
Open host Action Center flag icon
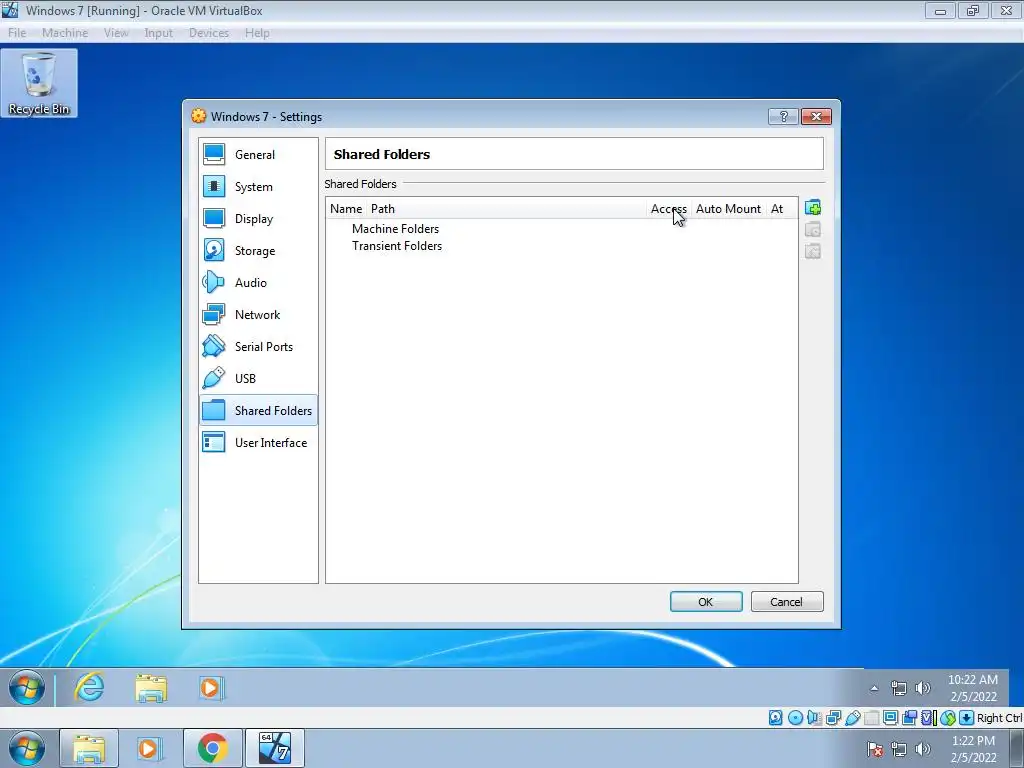pos(874,749)
